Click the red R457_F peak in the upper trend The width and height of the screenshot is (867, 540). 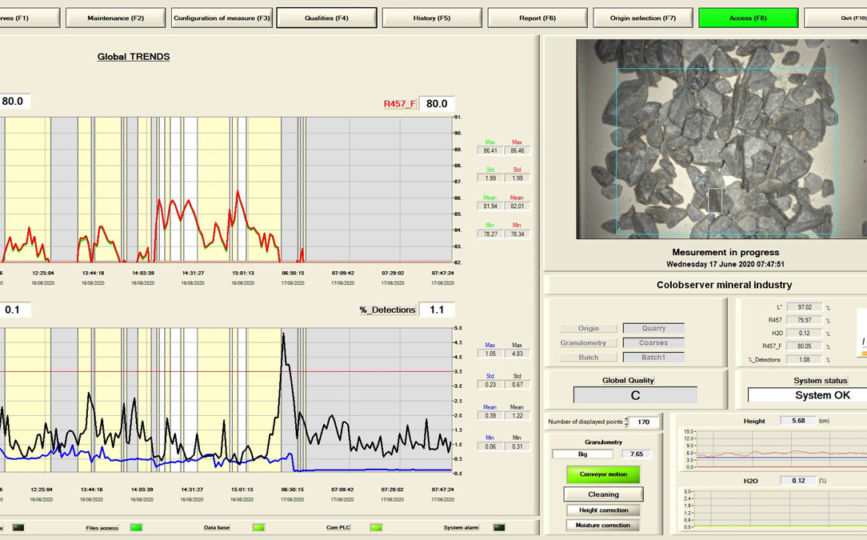point(238,193)
